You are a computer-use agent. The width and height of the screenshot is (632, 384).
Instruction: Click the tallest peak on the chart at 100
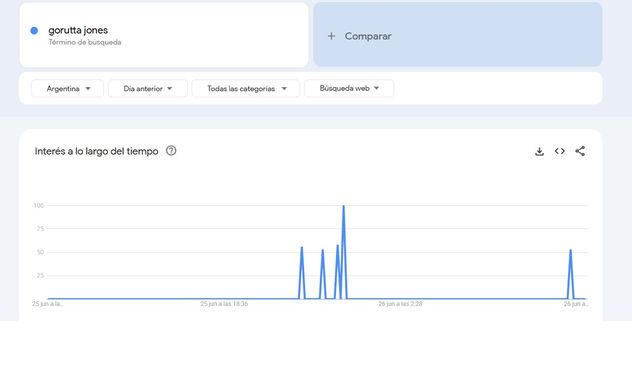(343, 206)
